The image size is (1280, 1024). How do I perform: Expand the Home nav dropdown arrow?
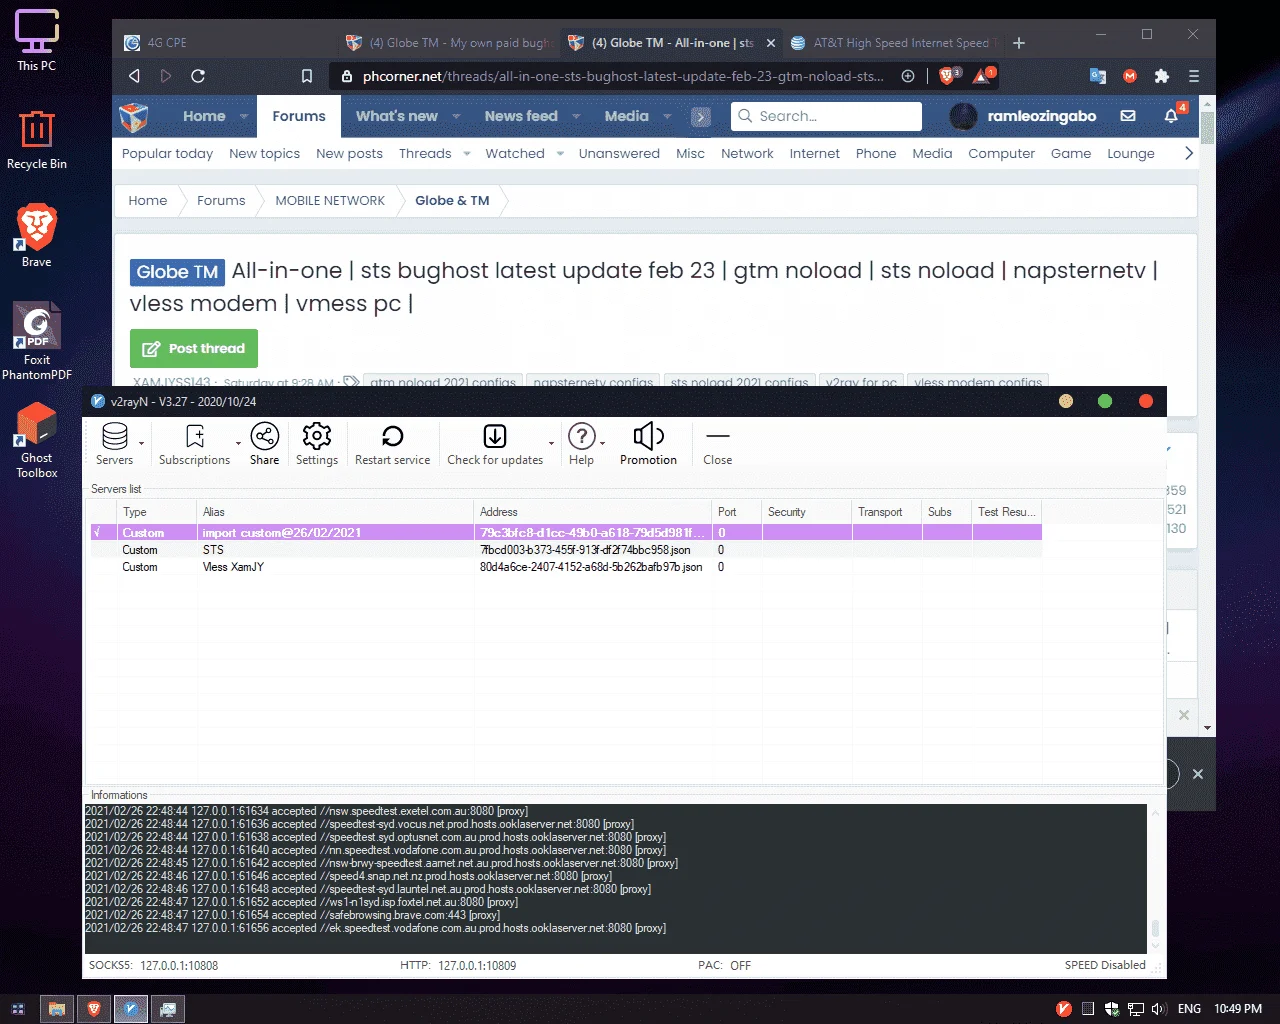[x=244, y=117]
